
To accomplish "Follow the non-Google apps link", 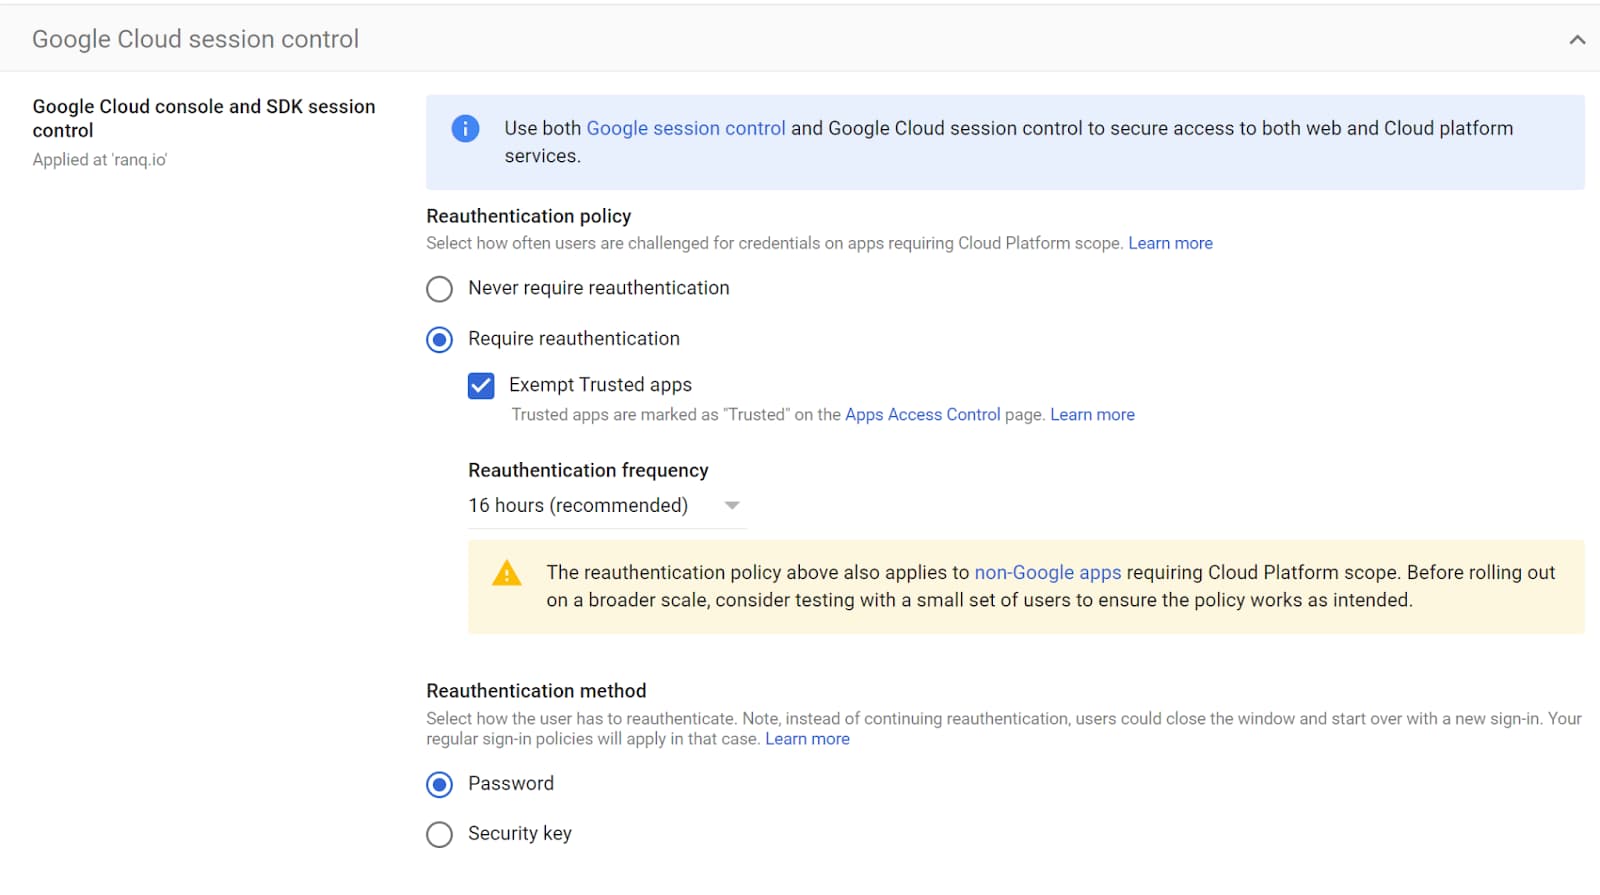I will click(1048, 573).
